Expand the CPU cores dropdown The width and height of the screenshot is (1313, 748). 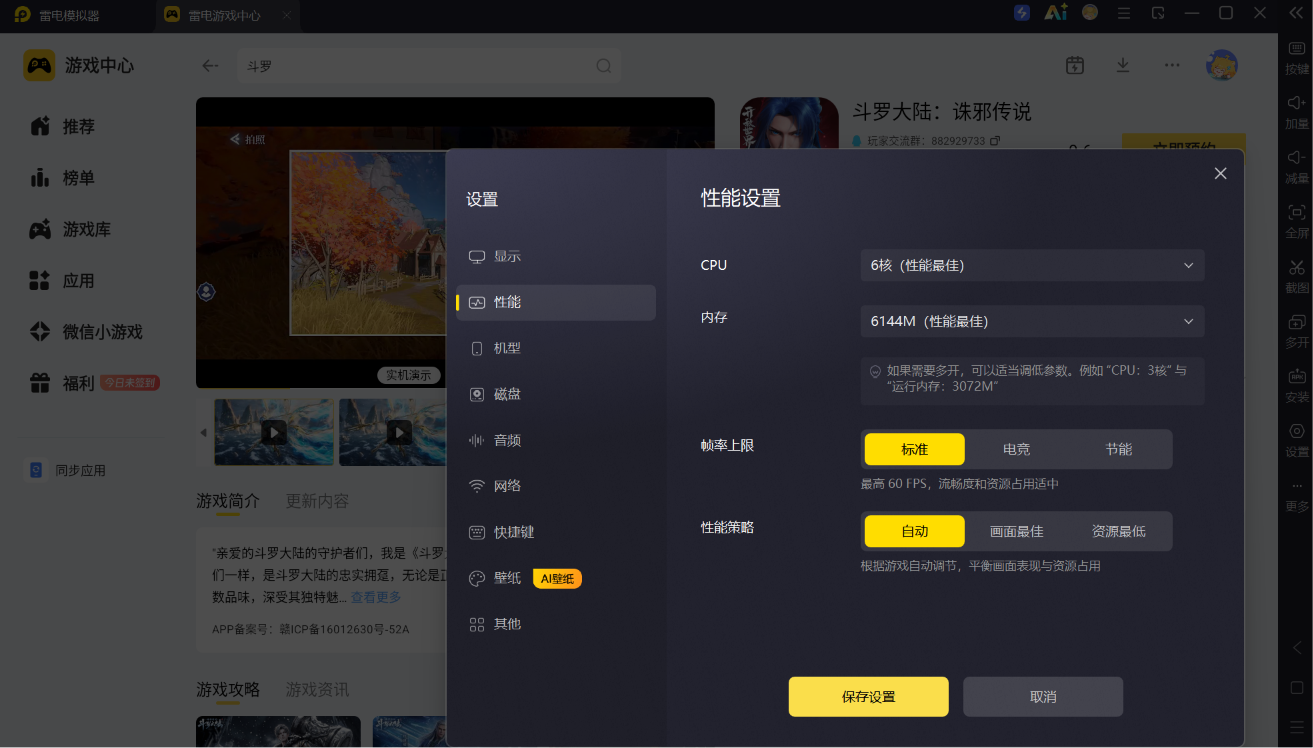1032,265
